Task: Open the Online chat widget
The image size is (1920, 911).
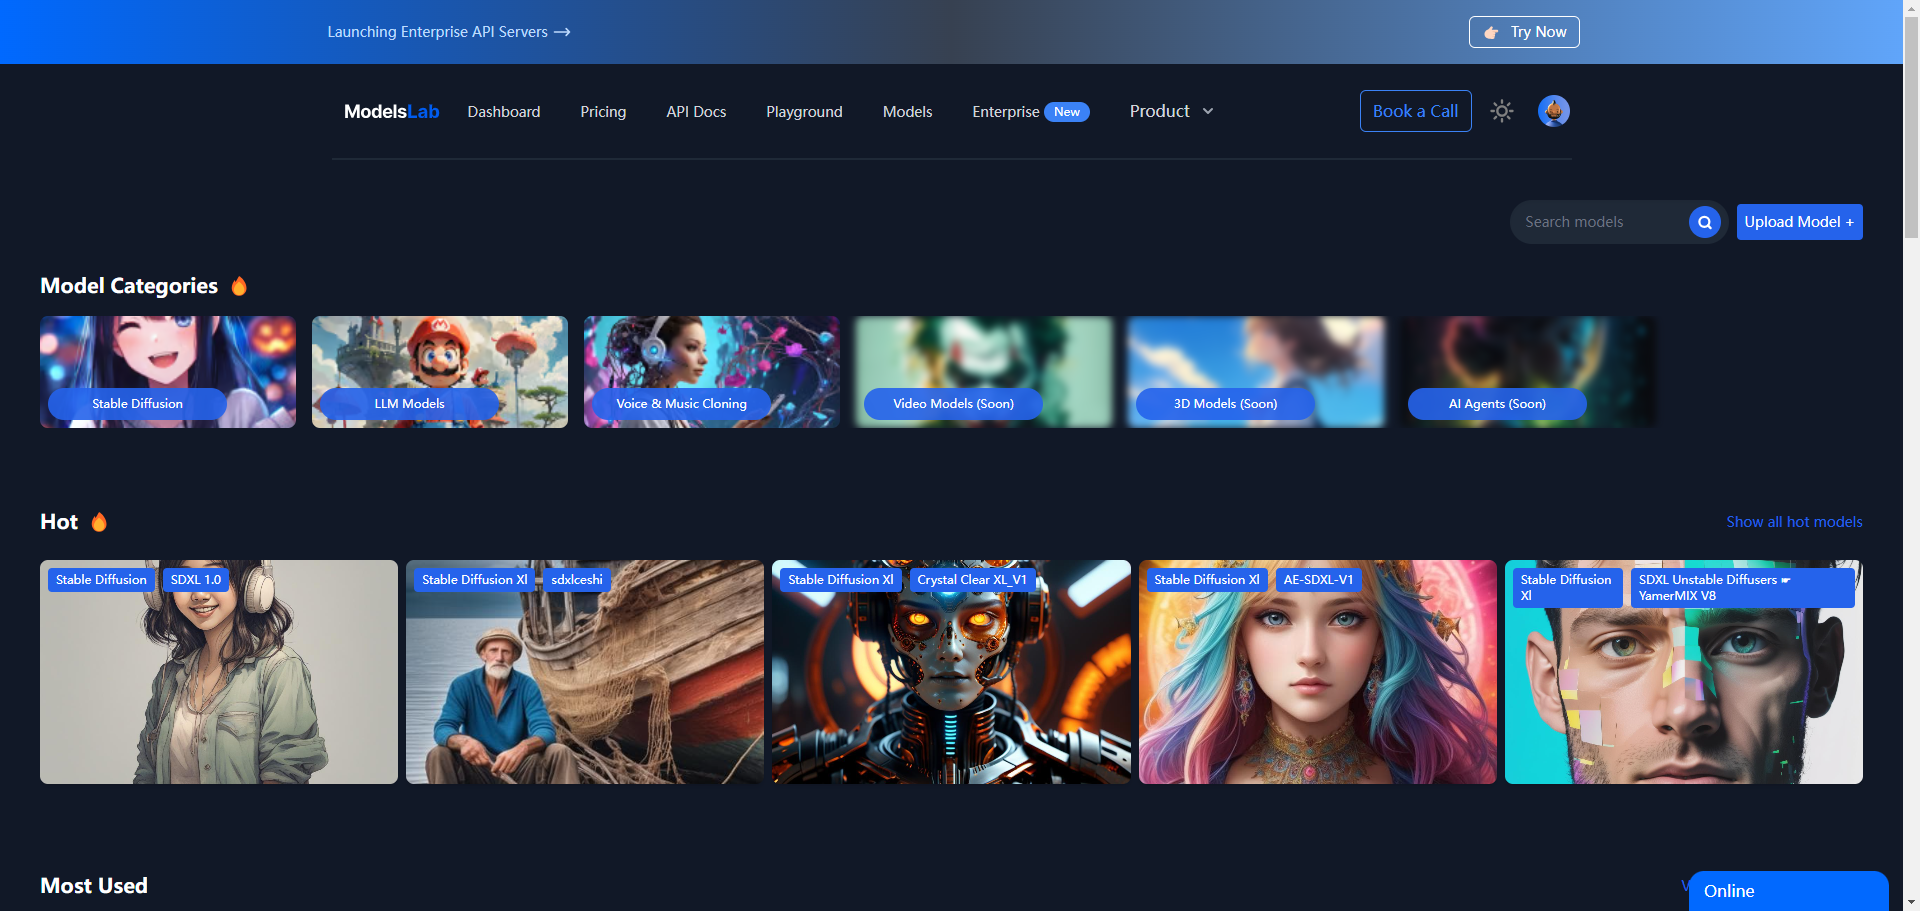Action: [x=1787, y=891]
